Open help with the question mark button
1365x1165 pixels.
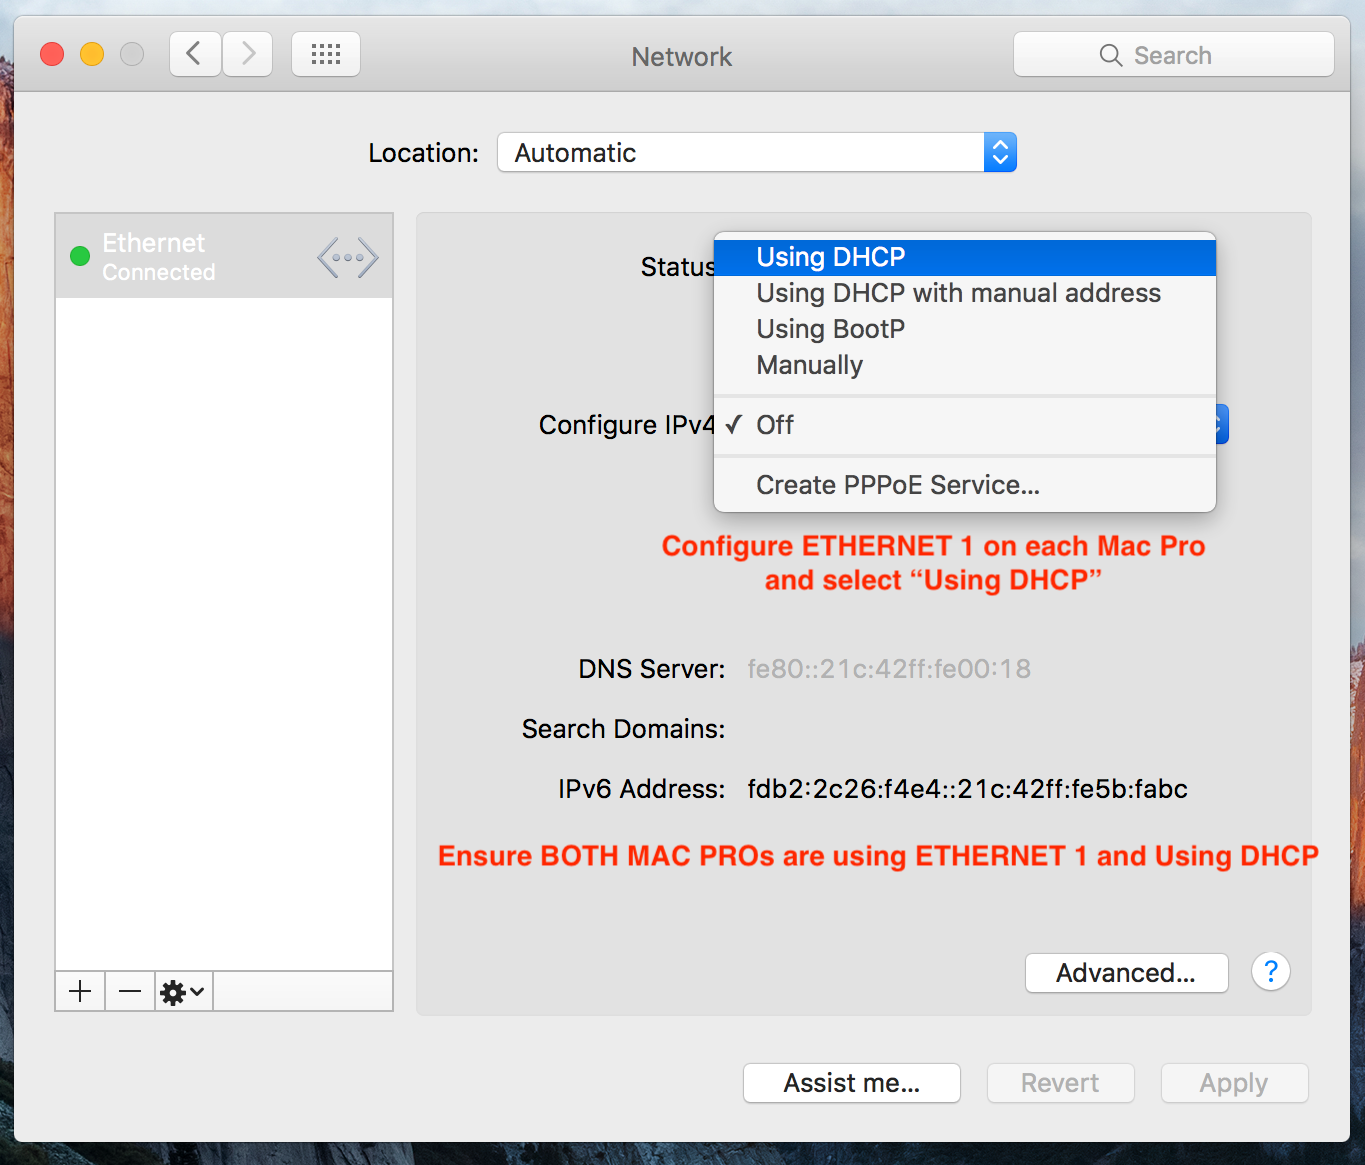[1271, 971]
